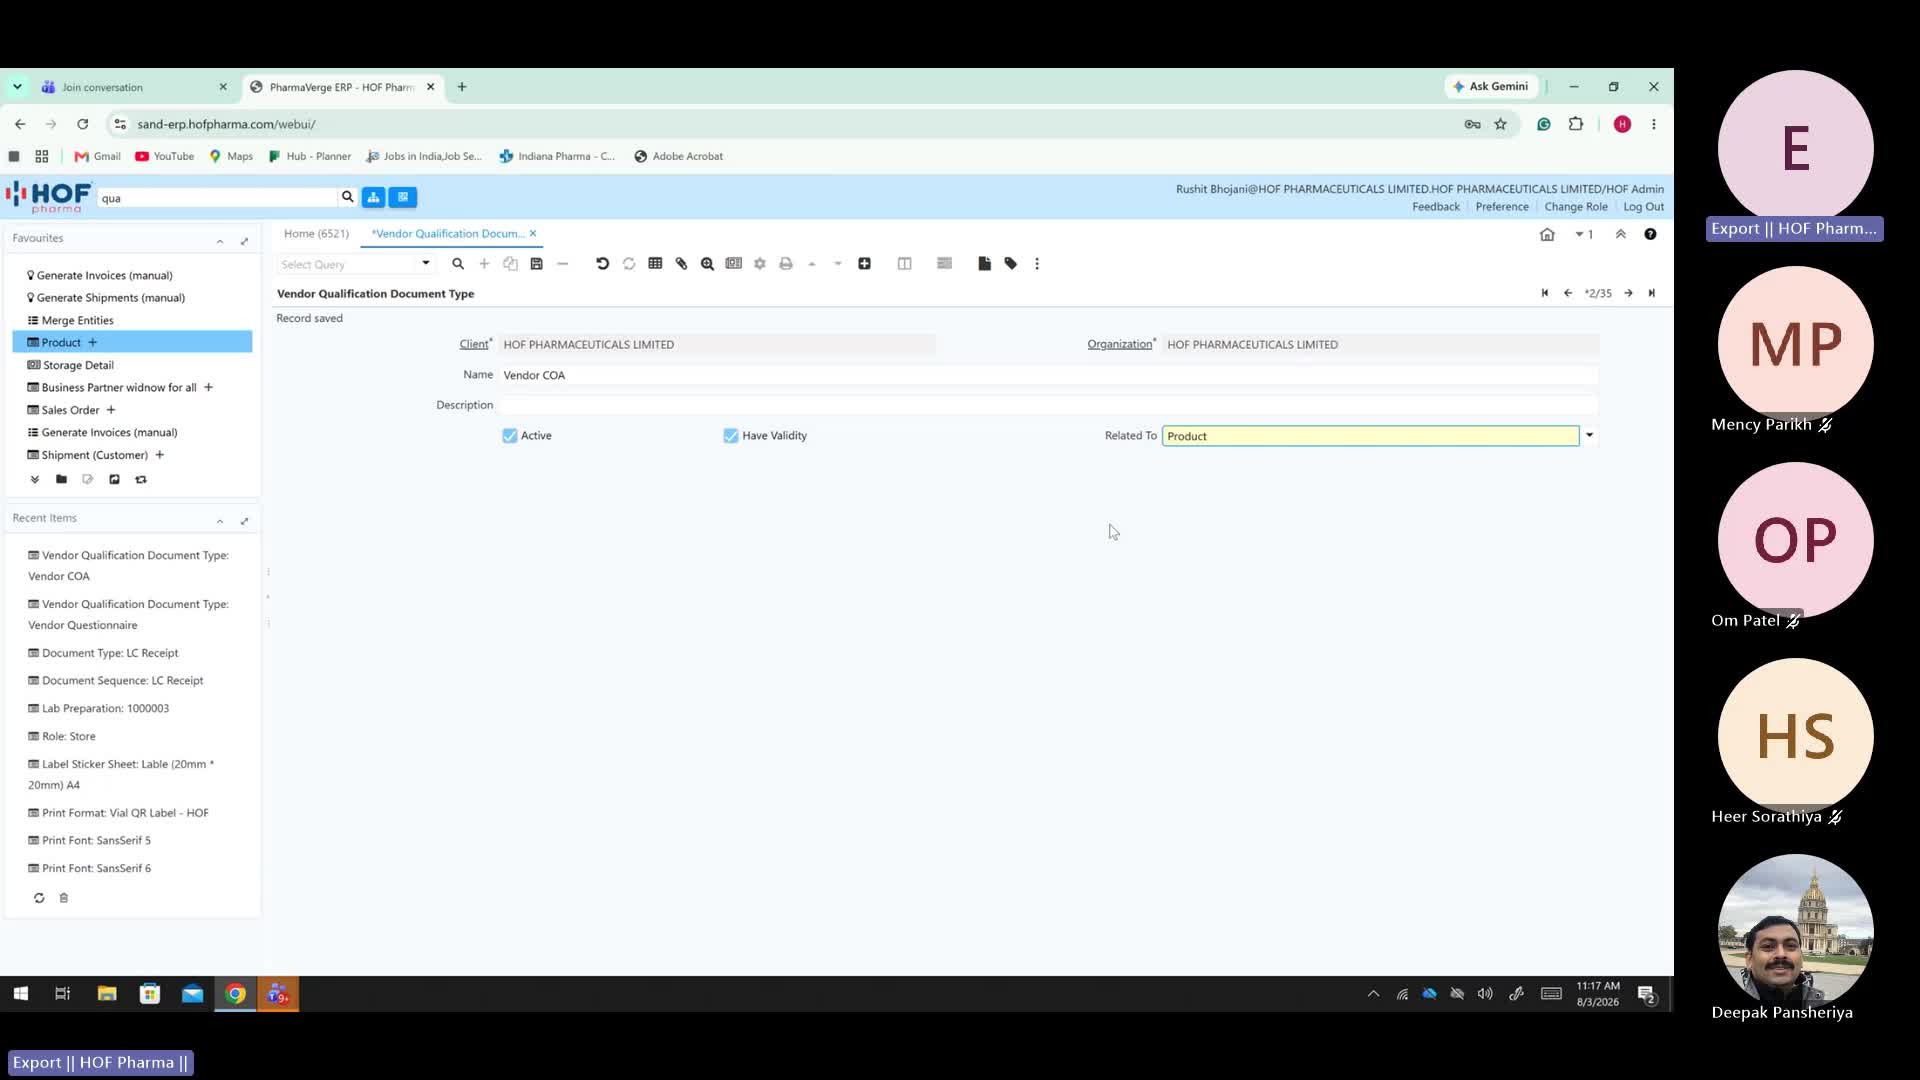Click the ReQuery refresh icon in toolbar
Viewport: 1920px width, 1080px height.
tap(629, 264)
